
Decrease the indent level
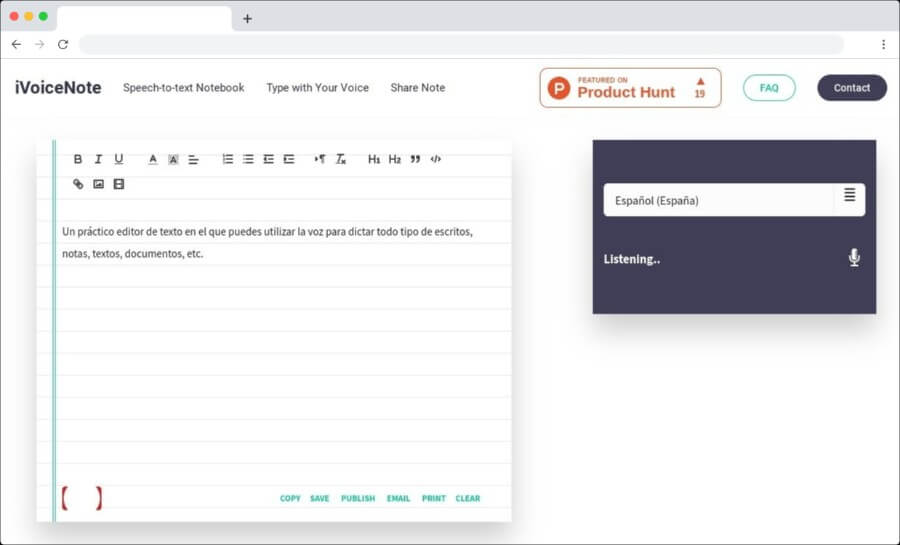click(268, 159)
